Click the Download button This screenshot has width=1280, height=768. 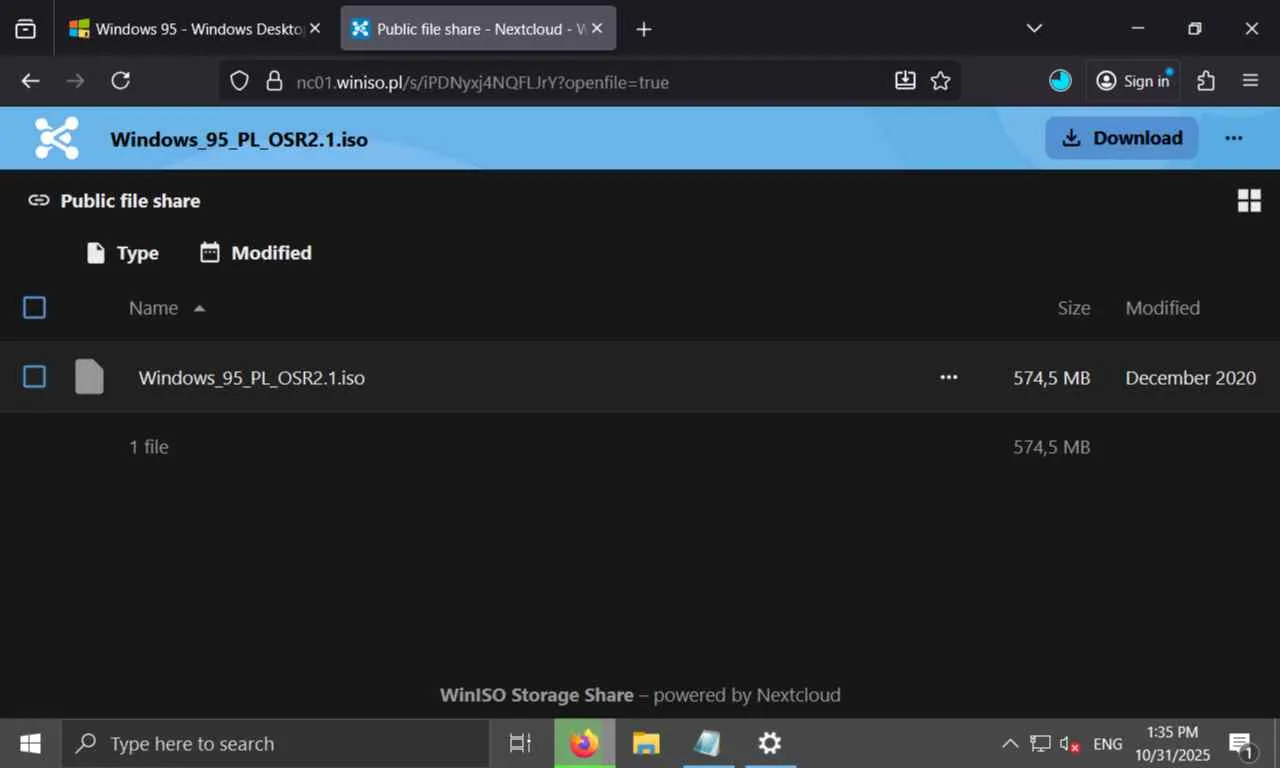click(x=1122, y=138)
